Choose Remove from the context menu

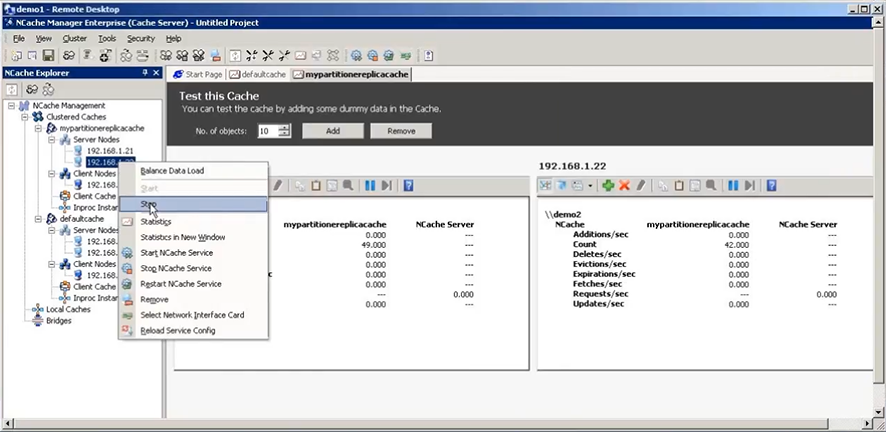[x=193, y=299]
